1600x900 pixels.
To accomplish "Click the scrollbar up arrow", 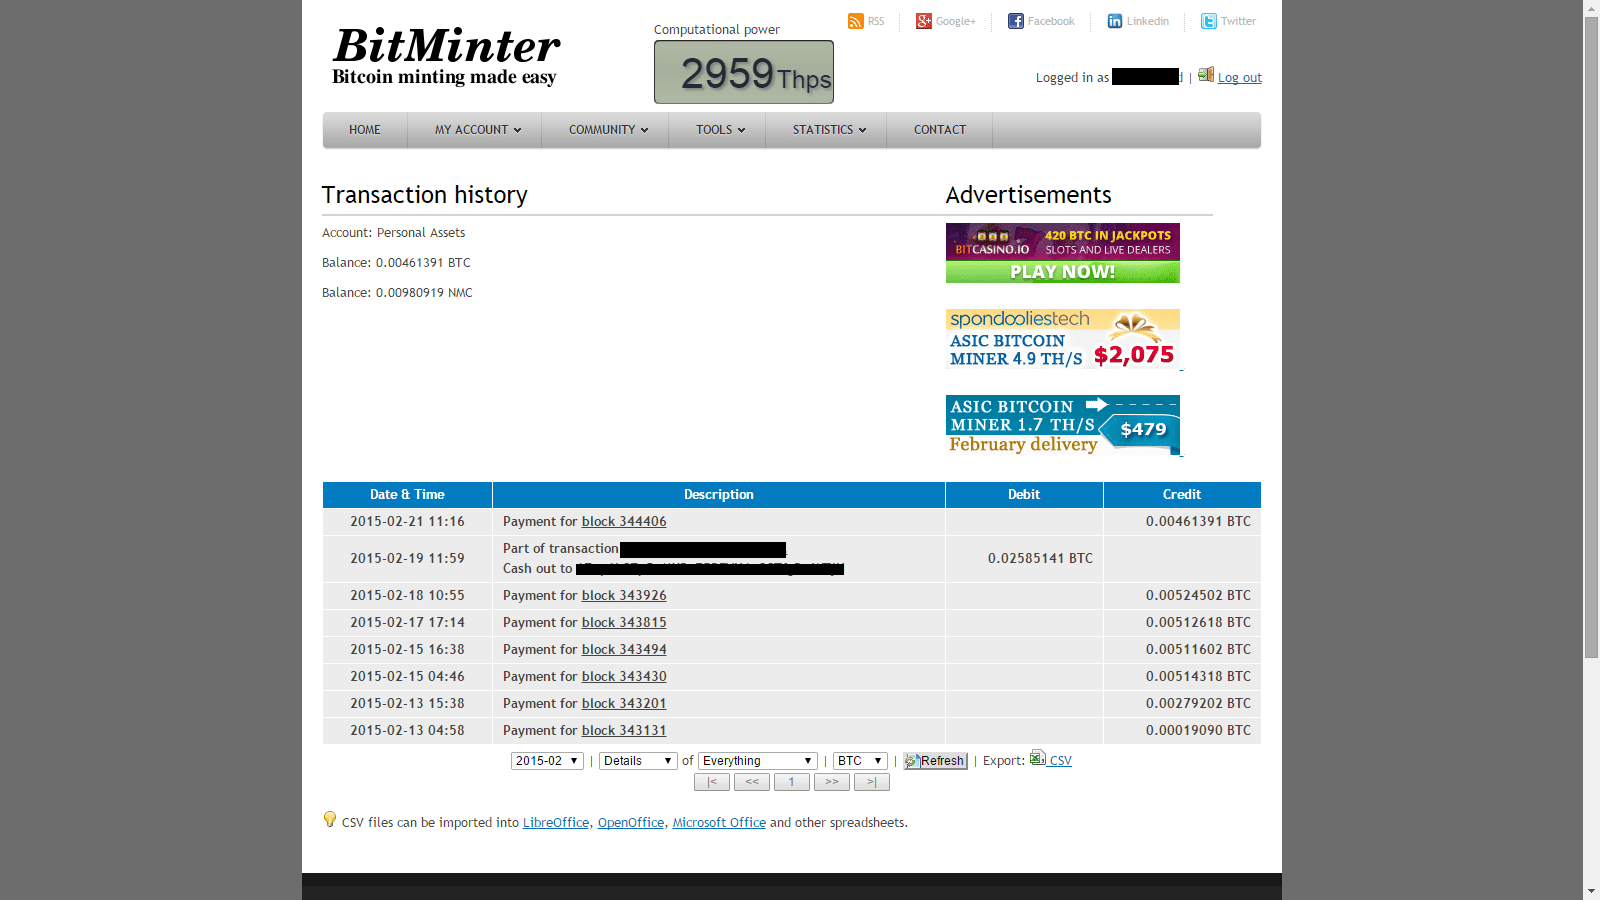I will pyautogui.click(x=1591, y=8).
